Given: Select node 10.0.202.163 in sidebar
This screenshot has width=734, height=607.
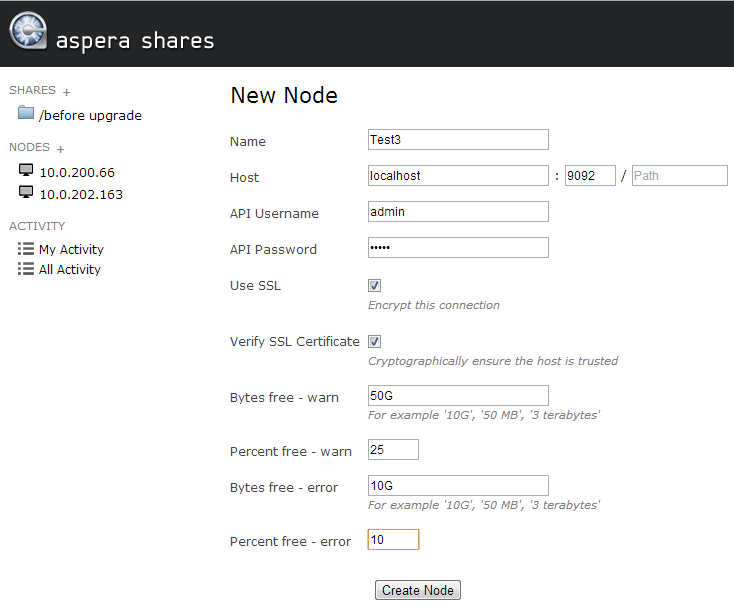Looking at the screenshot, I should (x=81, y=194).
